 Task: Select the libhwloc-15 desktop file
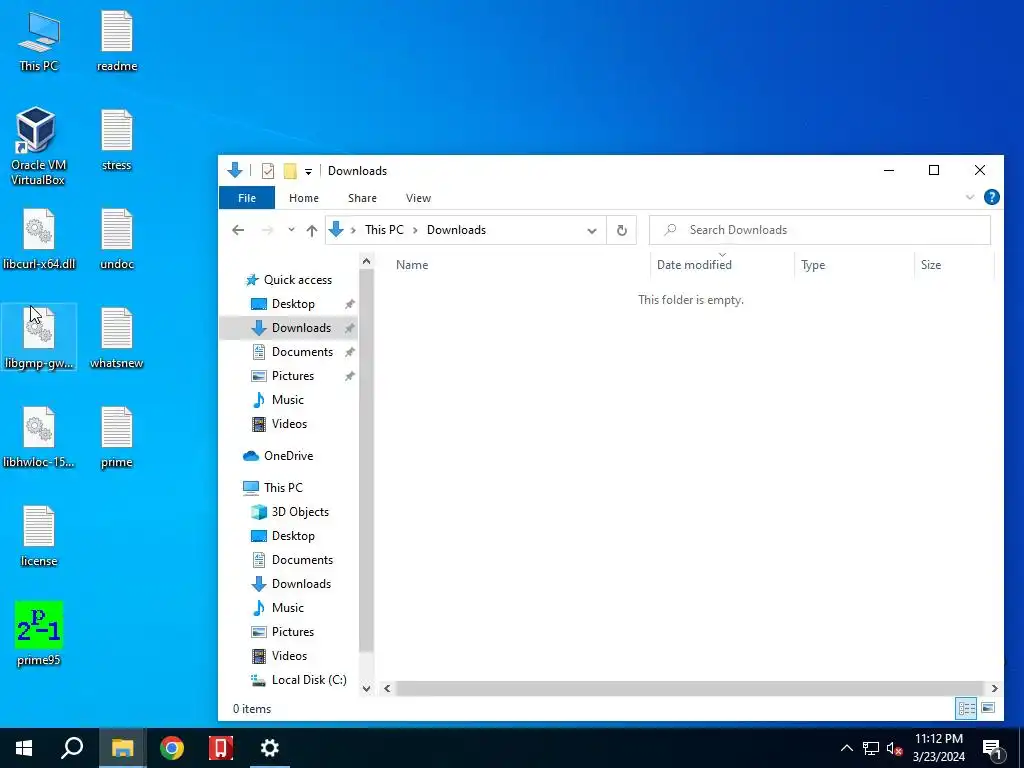point(39,437)
